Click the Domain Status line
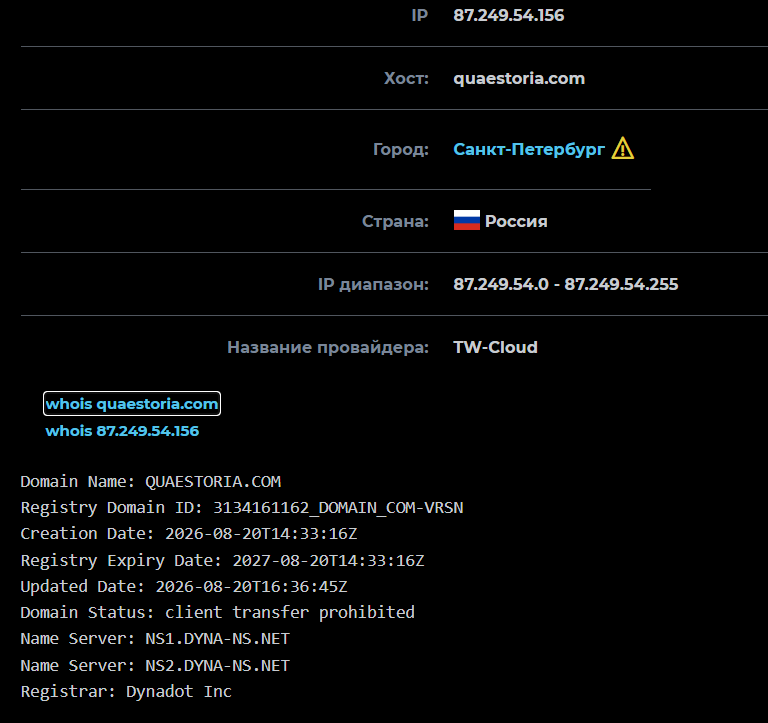 (x=217, y=613)
